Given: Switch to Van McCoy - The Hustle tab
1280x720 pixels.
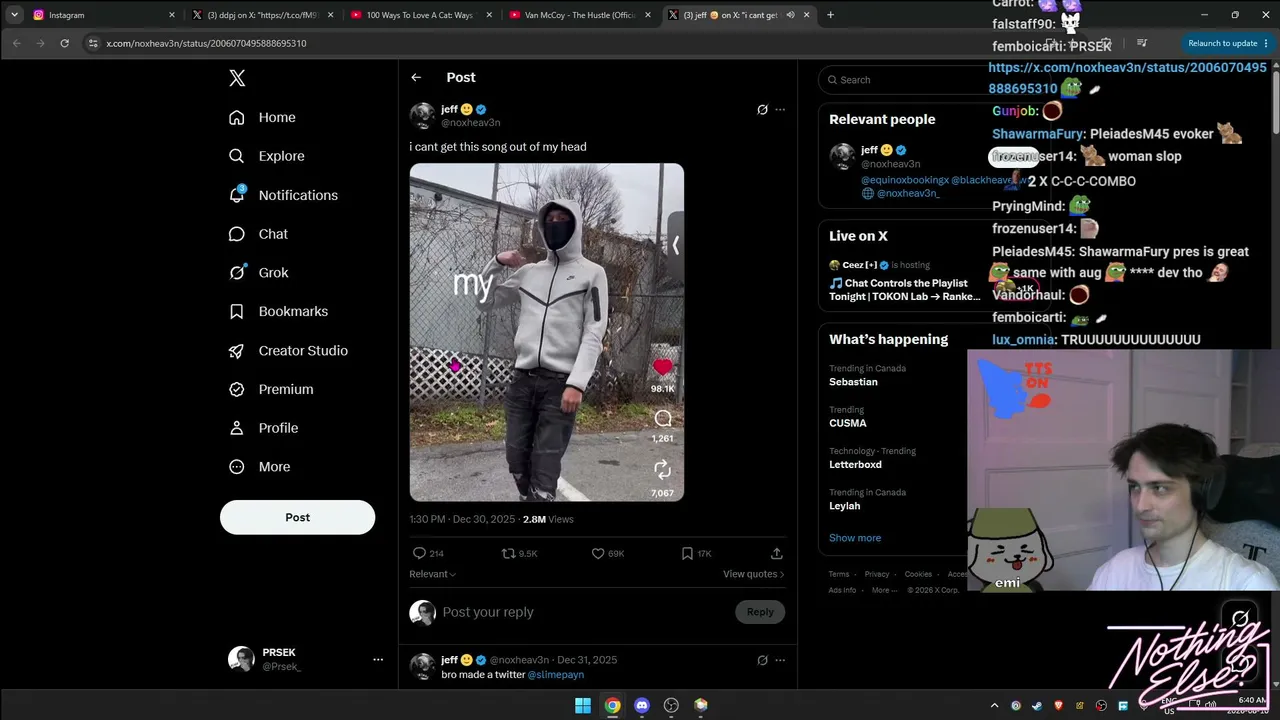Looking at the screenshot, I should [579, 15].
